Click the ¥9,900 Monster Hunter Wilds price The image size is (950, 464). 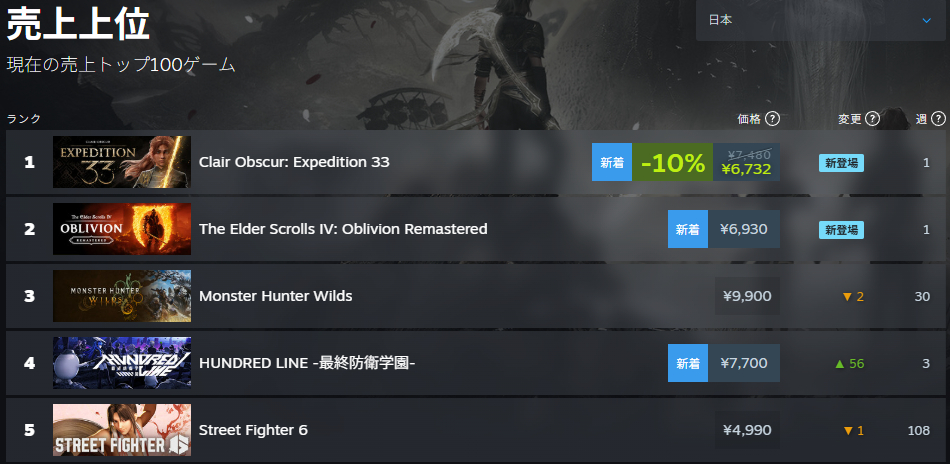click(x=747, y=296)
